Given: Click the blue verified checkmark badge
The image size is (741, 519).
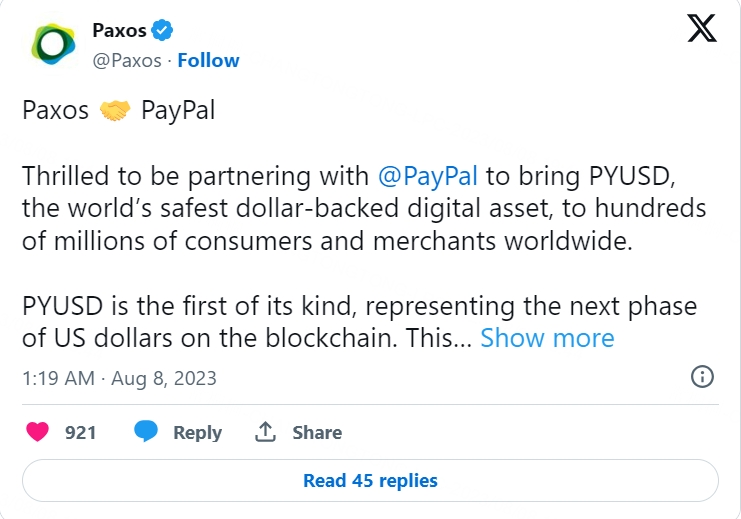Looking at the screenshot, I should point(163,31).
